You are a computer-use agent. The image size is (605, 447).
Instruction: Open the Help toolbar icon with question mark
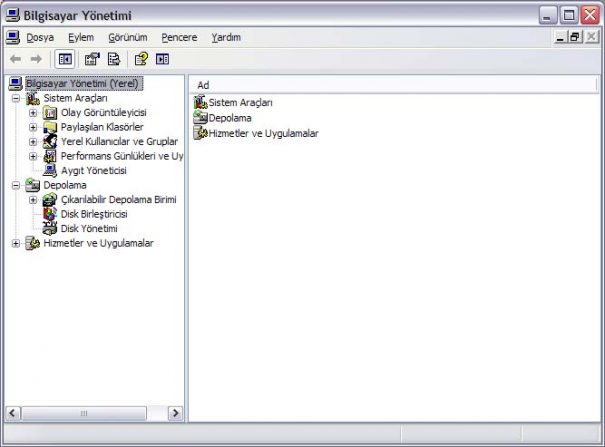(x=141, y=59)
